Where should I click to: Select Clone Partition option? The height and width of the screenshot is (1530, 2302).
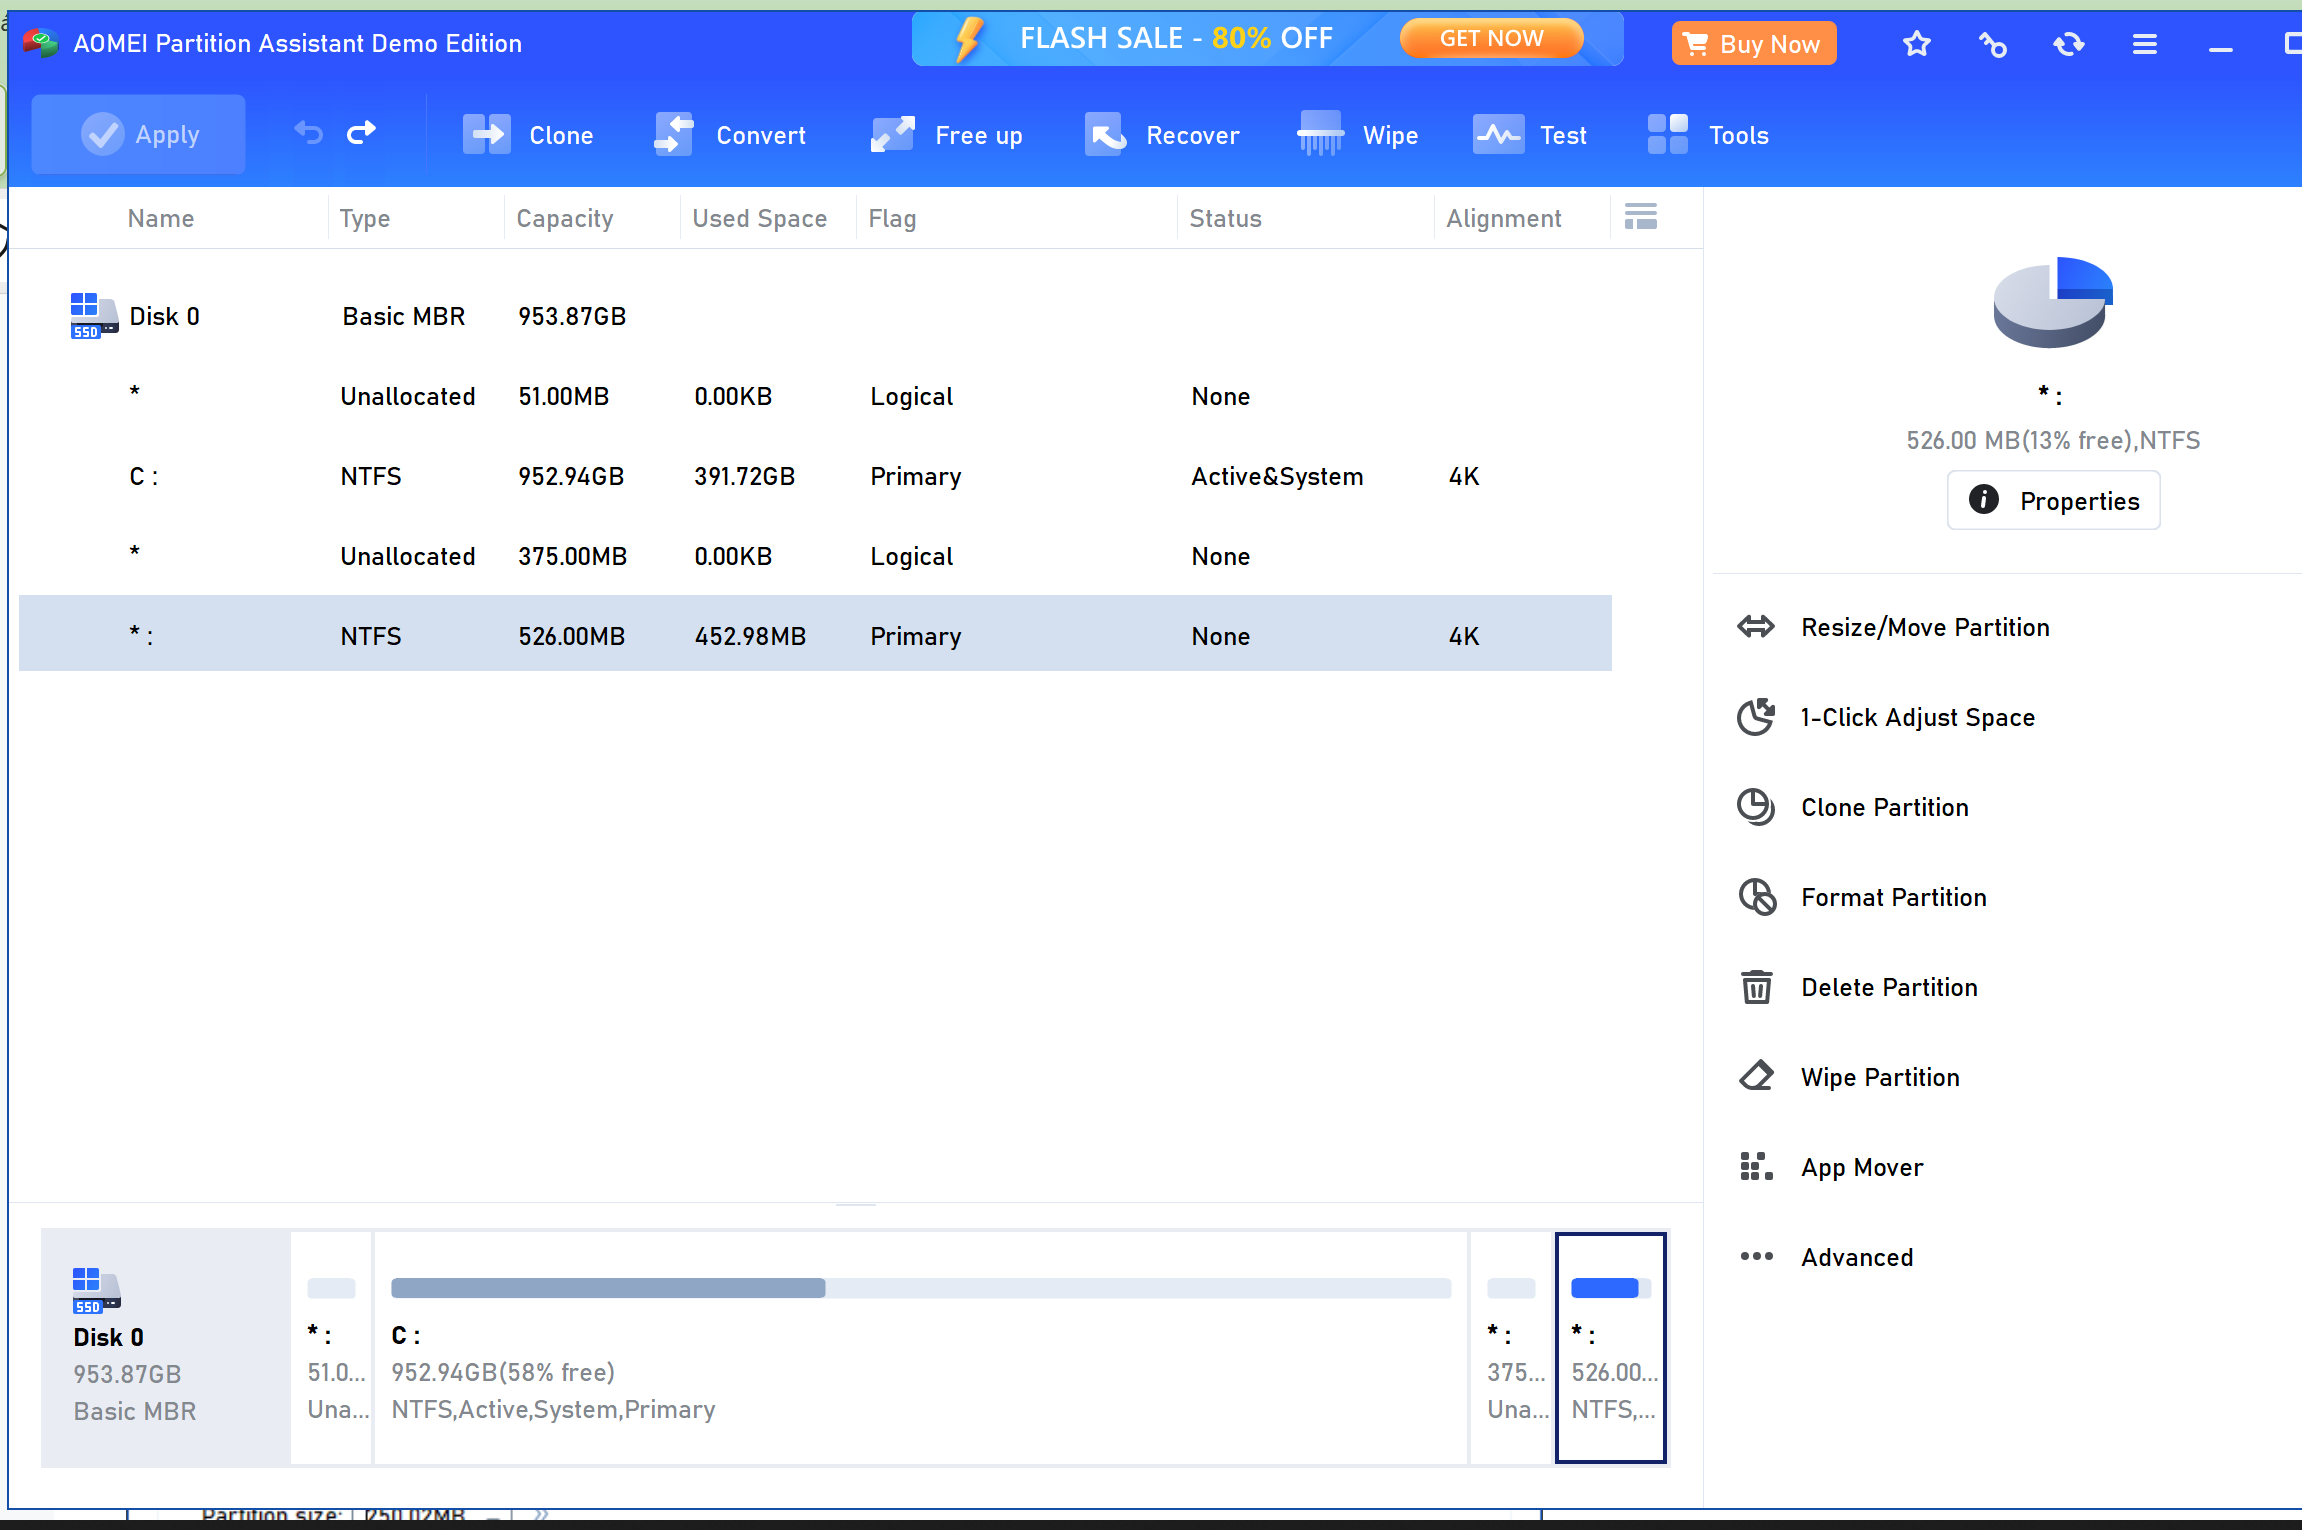point(1853,807)
